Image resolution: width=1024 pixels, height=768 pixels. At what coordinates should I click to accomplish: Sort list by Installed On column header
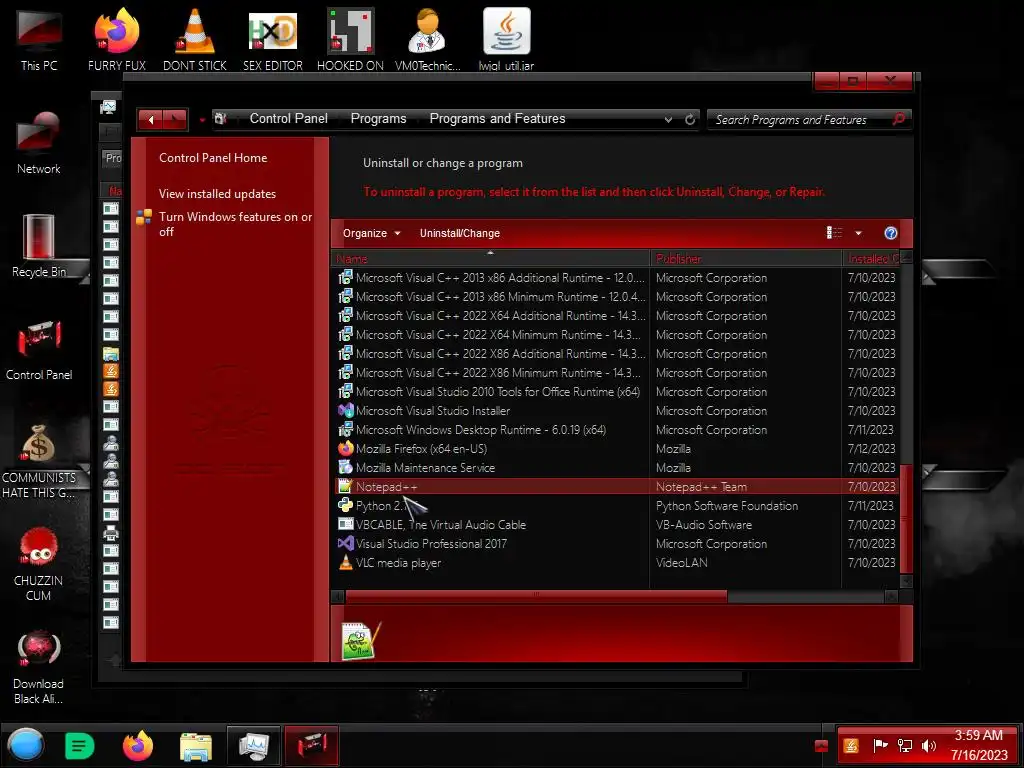(871, 259)
